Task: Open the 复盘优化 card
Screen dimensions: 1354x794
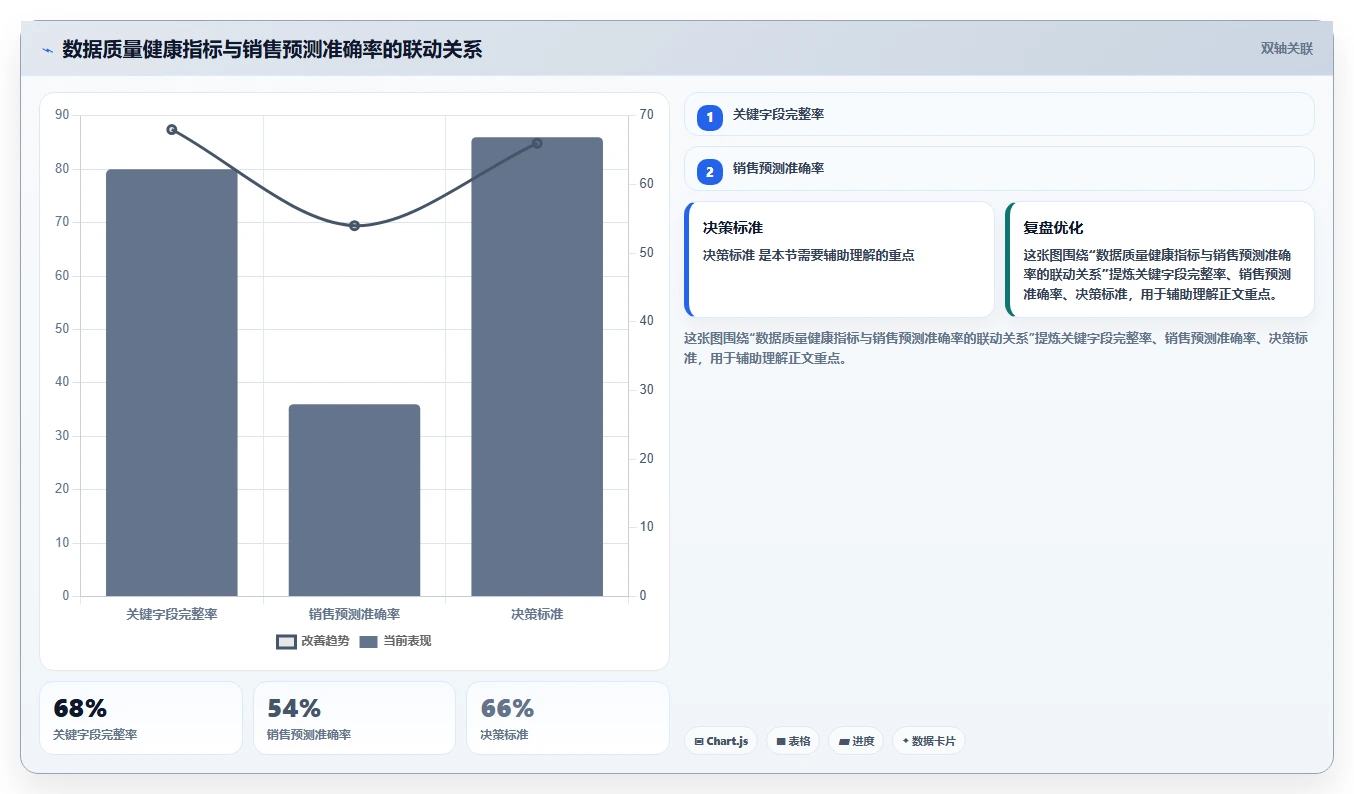Action: click(x=1159, y=259)
